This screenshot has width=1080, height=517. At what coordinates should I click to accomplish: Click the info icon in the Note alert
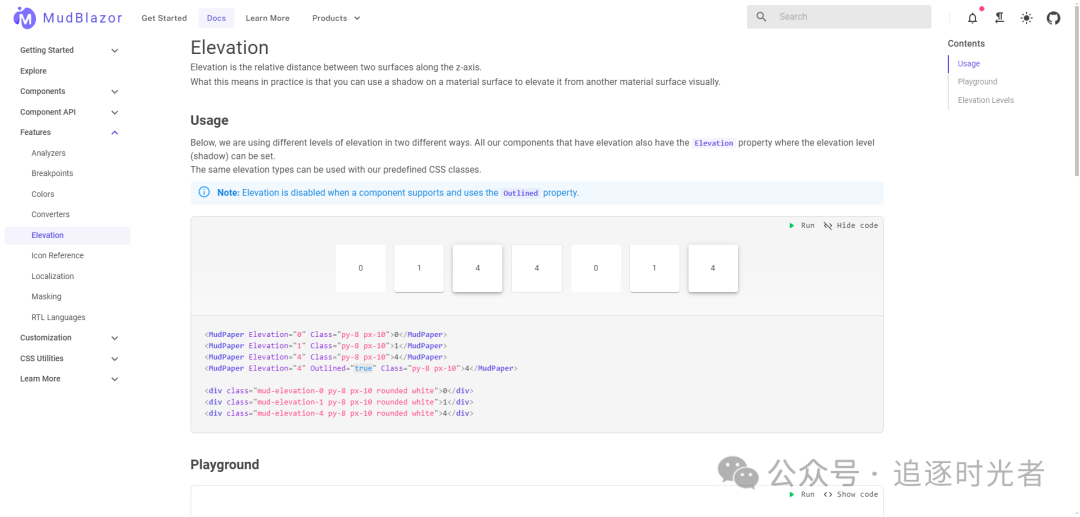click(204, 192)
